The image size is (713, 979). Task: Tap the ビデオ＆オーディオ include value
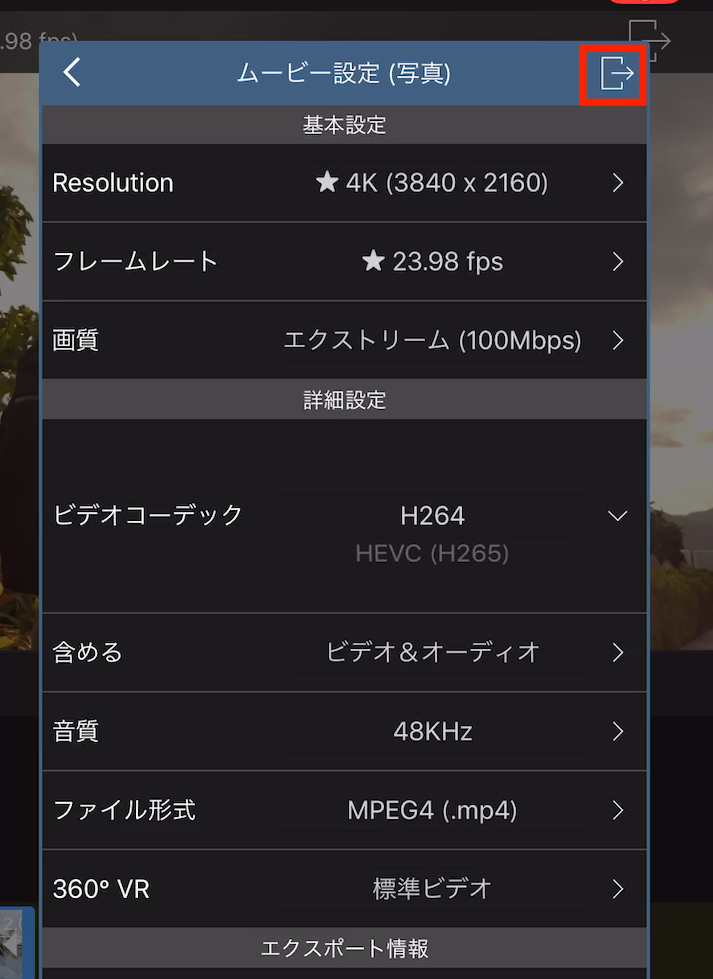(x=433, y=653)
